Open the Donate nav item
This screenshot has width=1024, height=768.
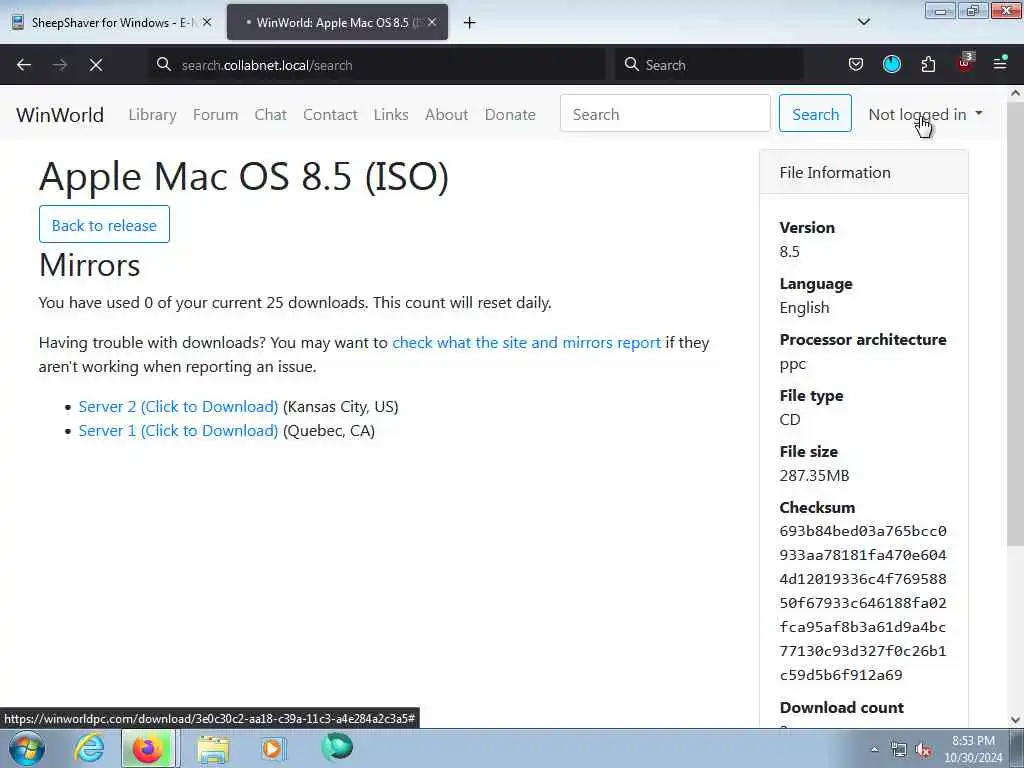[510, 114]
